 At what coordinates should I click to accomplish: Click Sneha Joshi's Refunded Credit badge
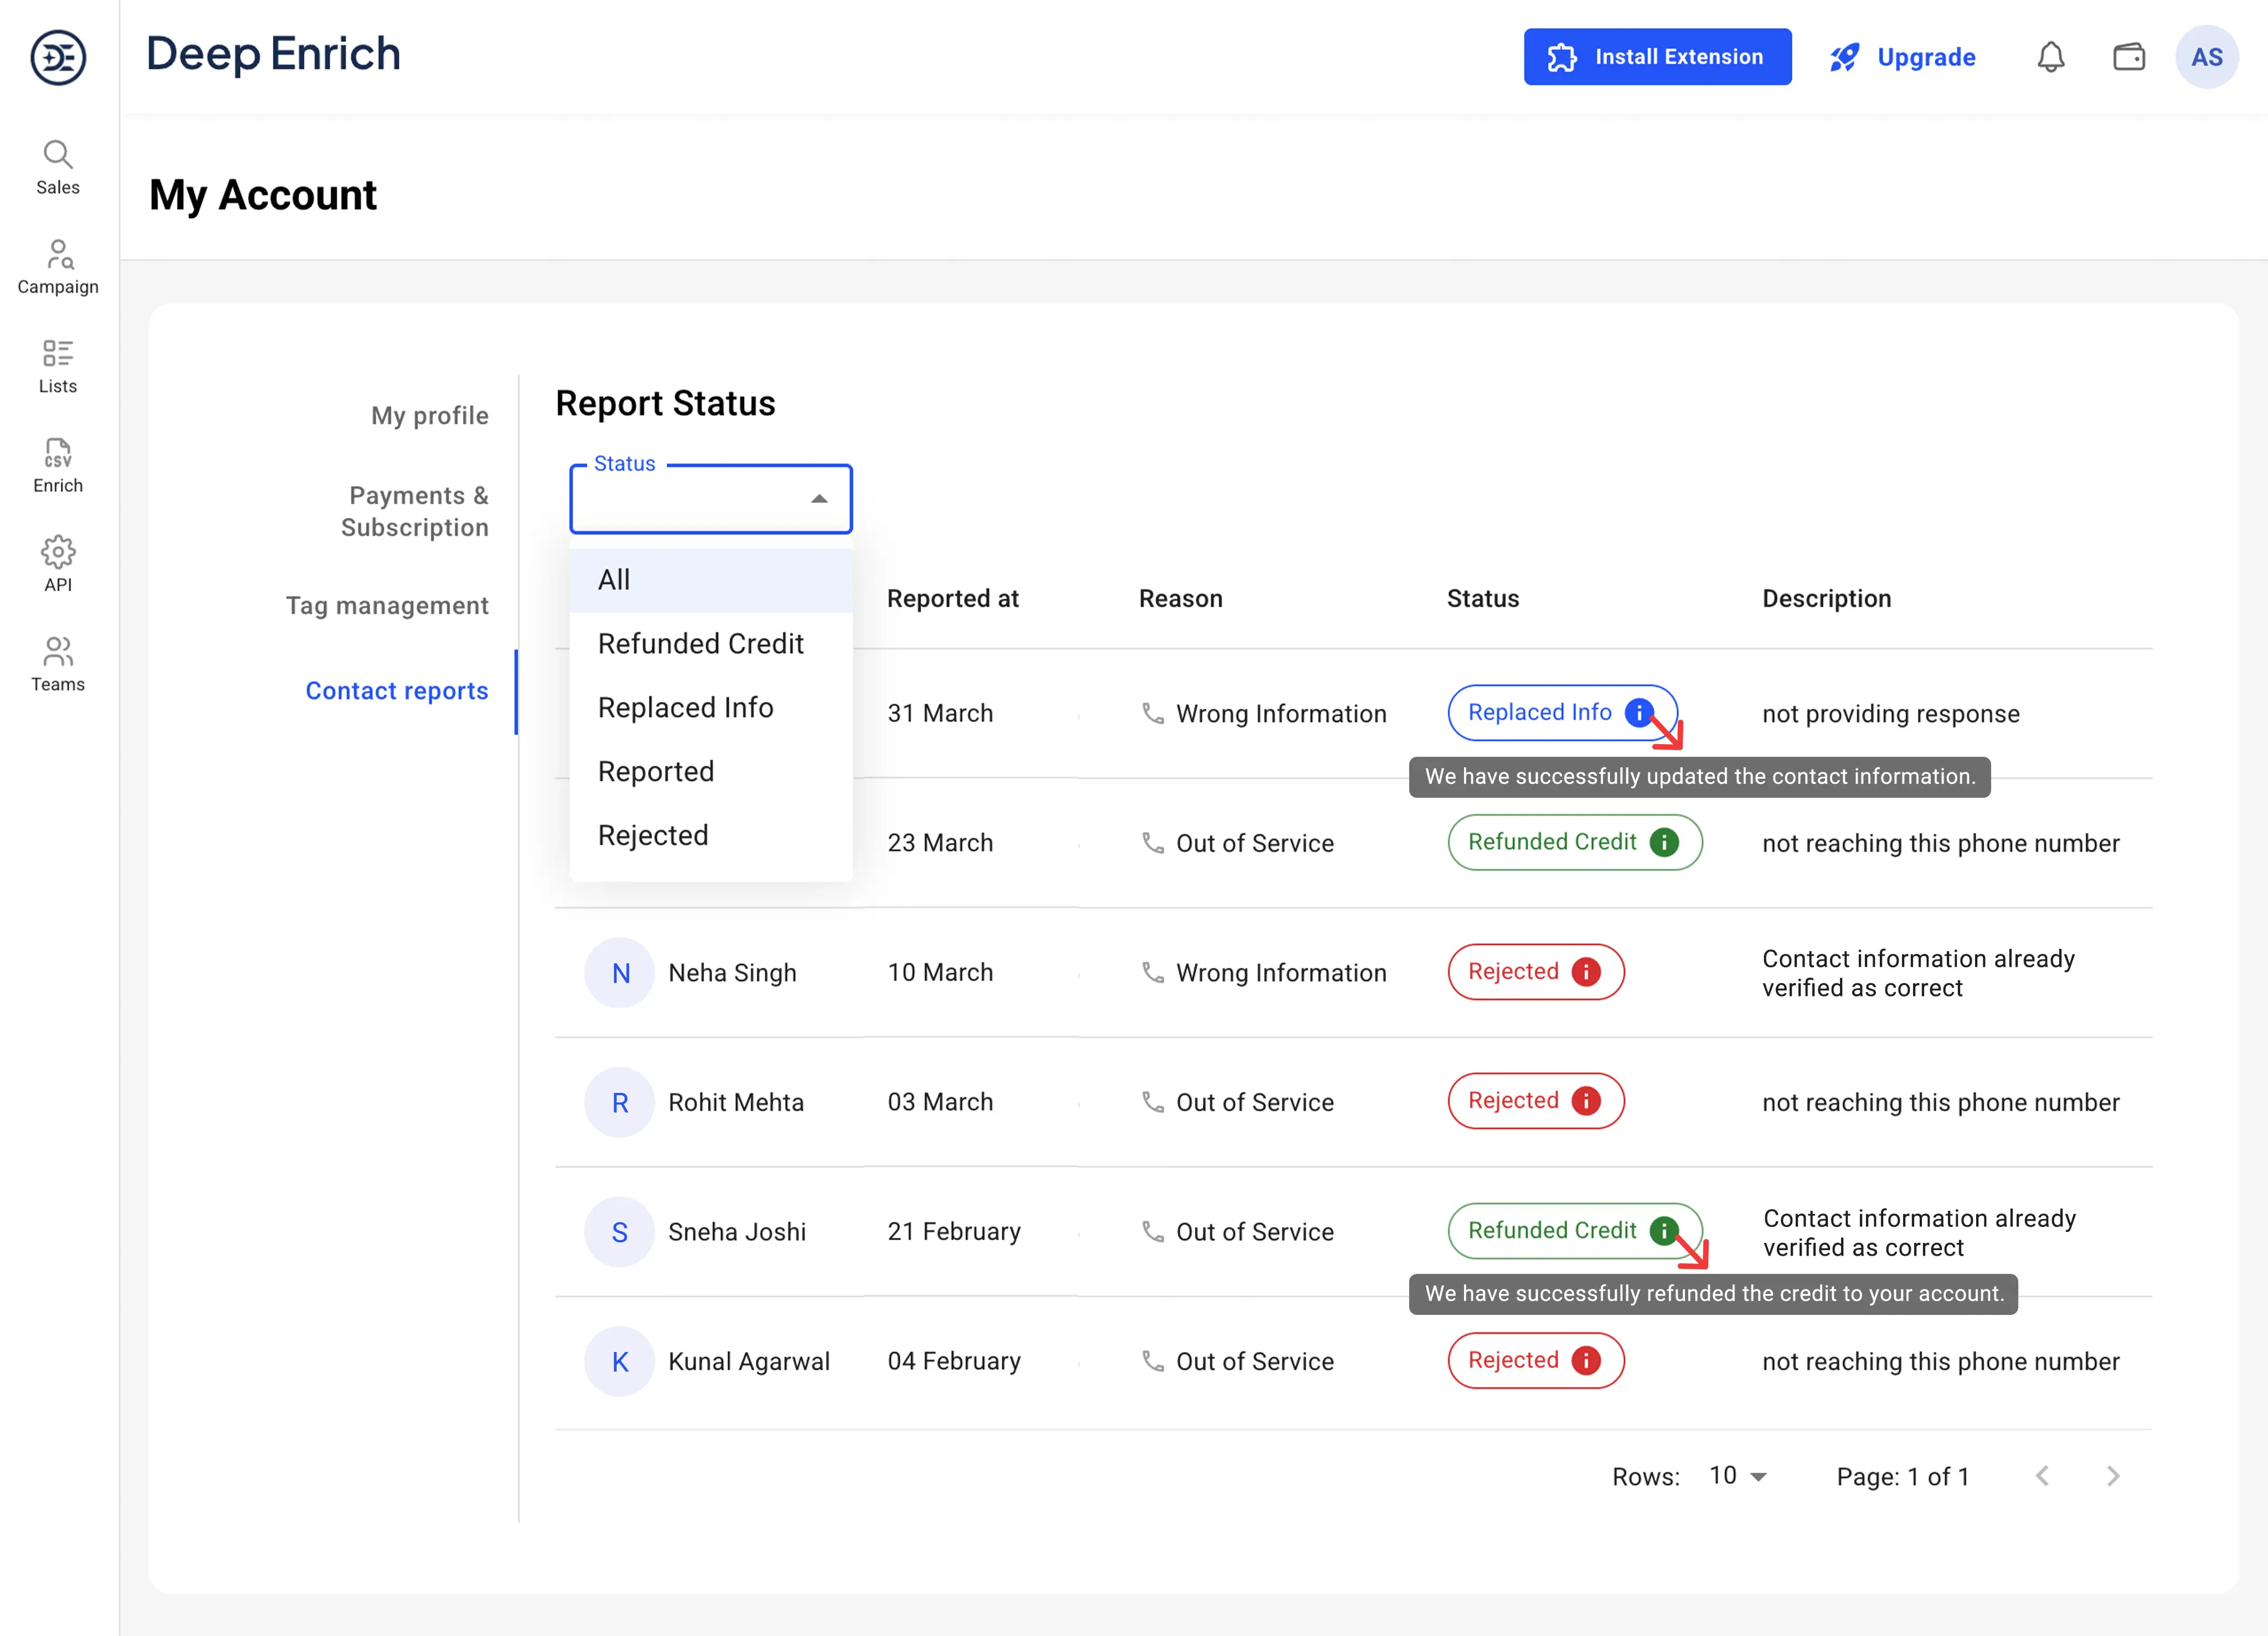coord(1575,1231)
